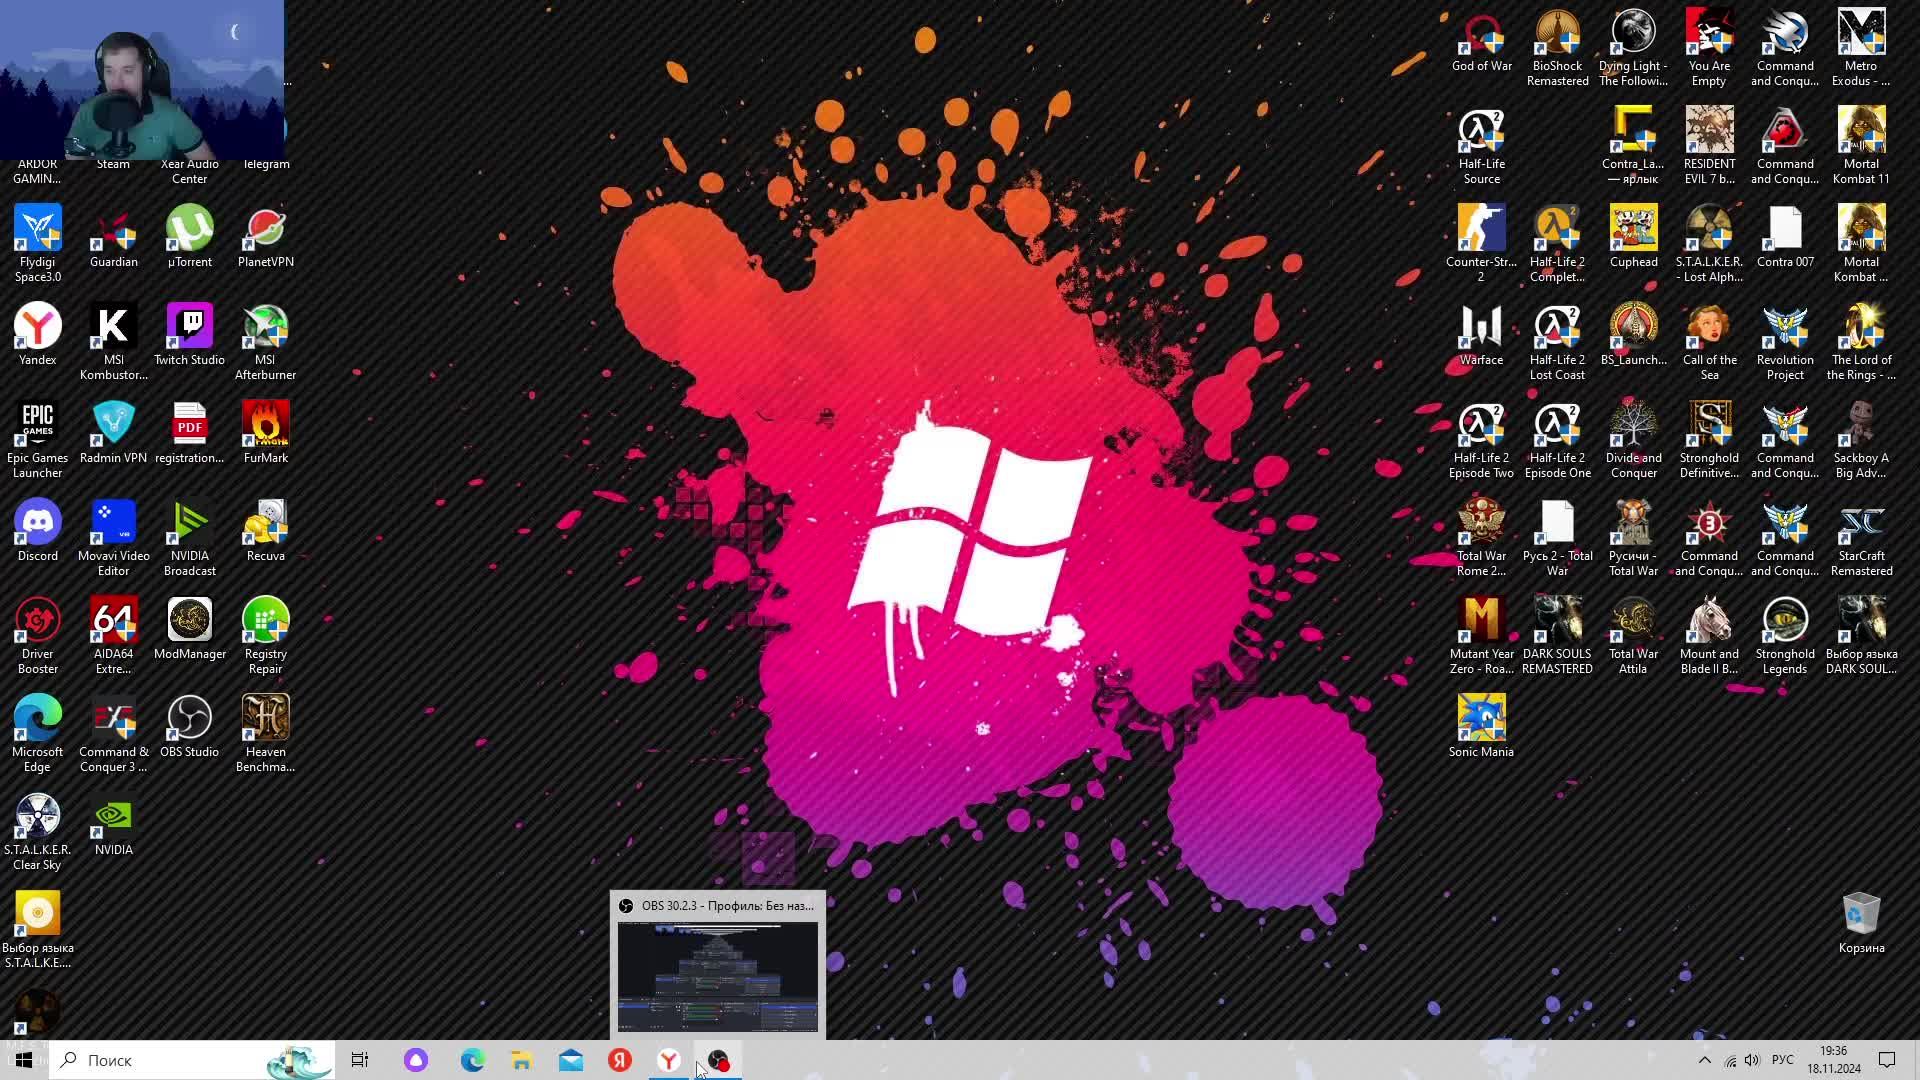Open Task View from the taskbar

point(360,1060)
